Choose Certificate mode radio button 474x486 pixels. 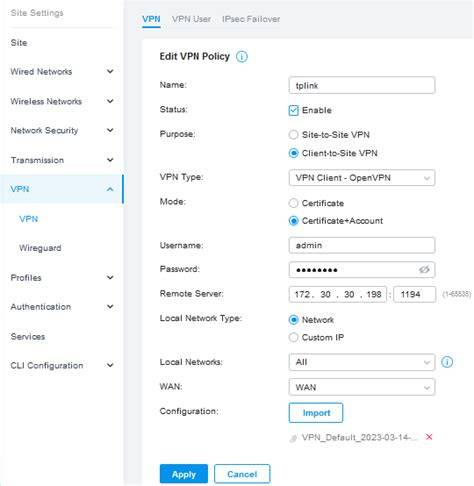(293, 203)
